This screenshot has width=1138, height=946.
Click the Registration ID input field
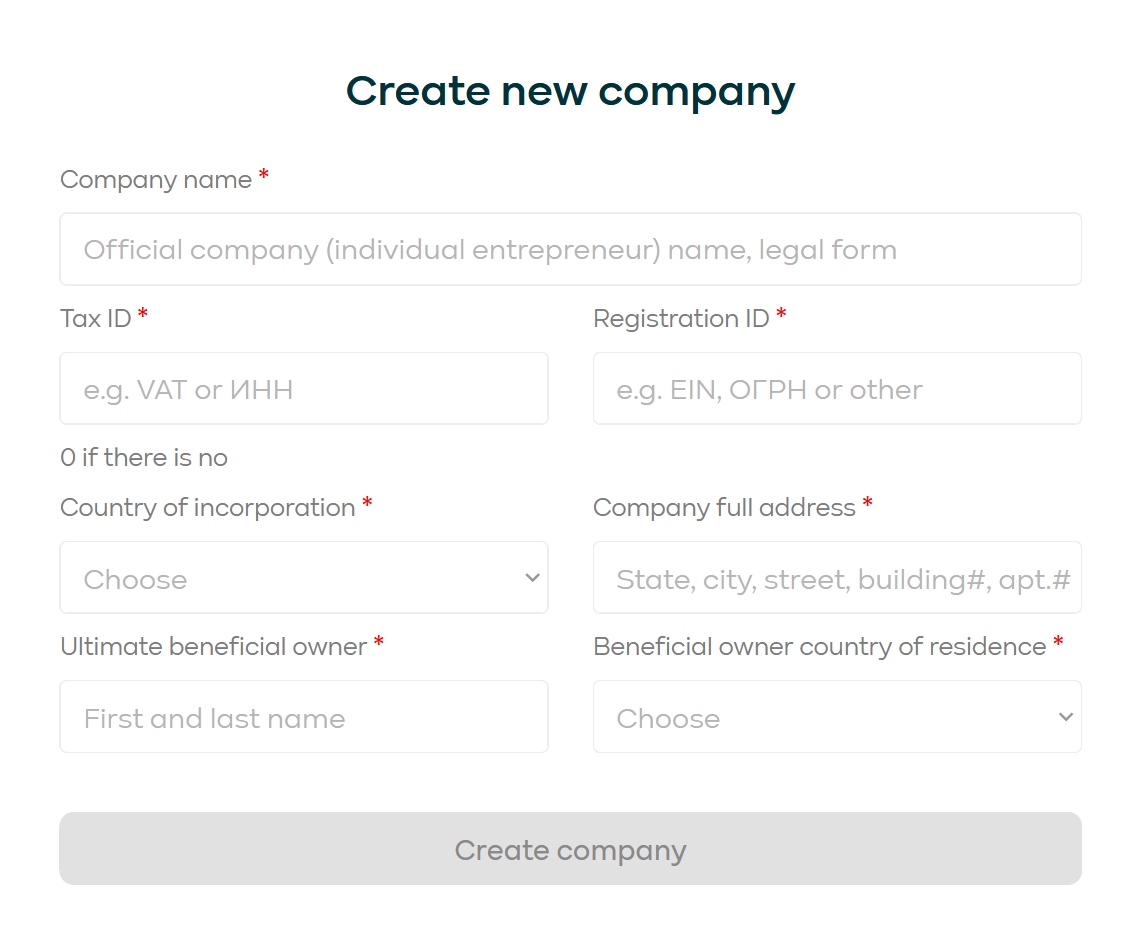(837, 389)
